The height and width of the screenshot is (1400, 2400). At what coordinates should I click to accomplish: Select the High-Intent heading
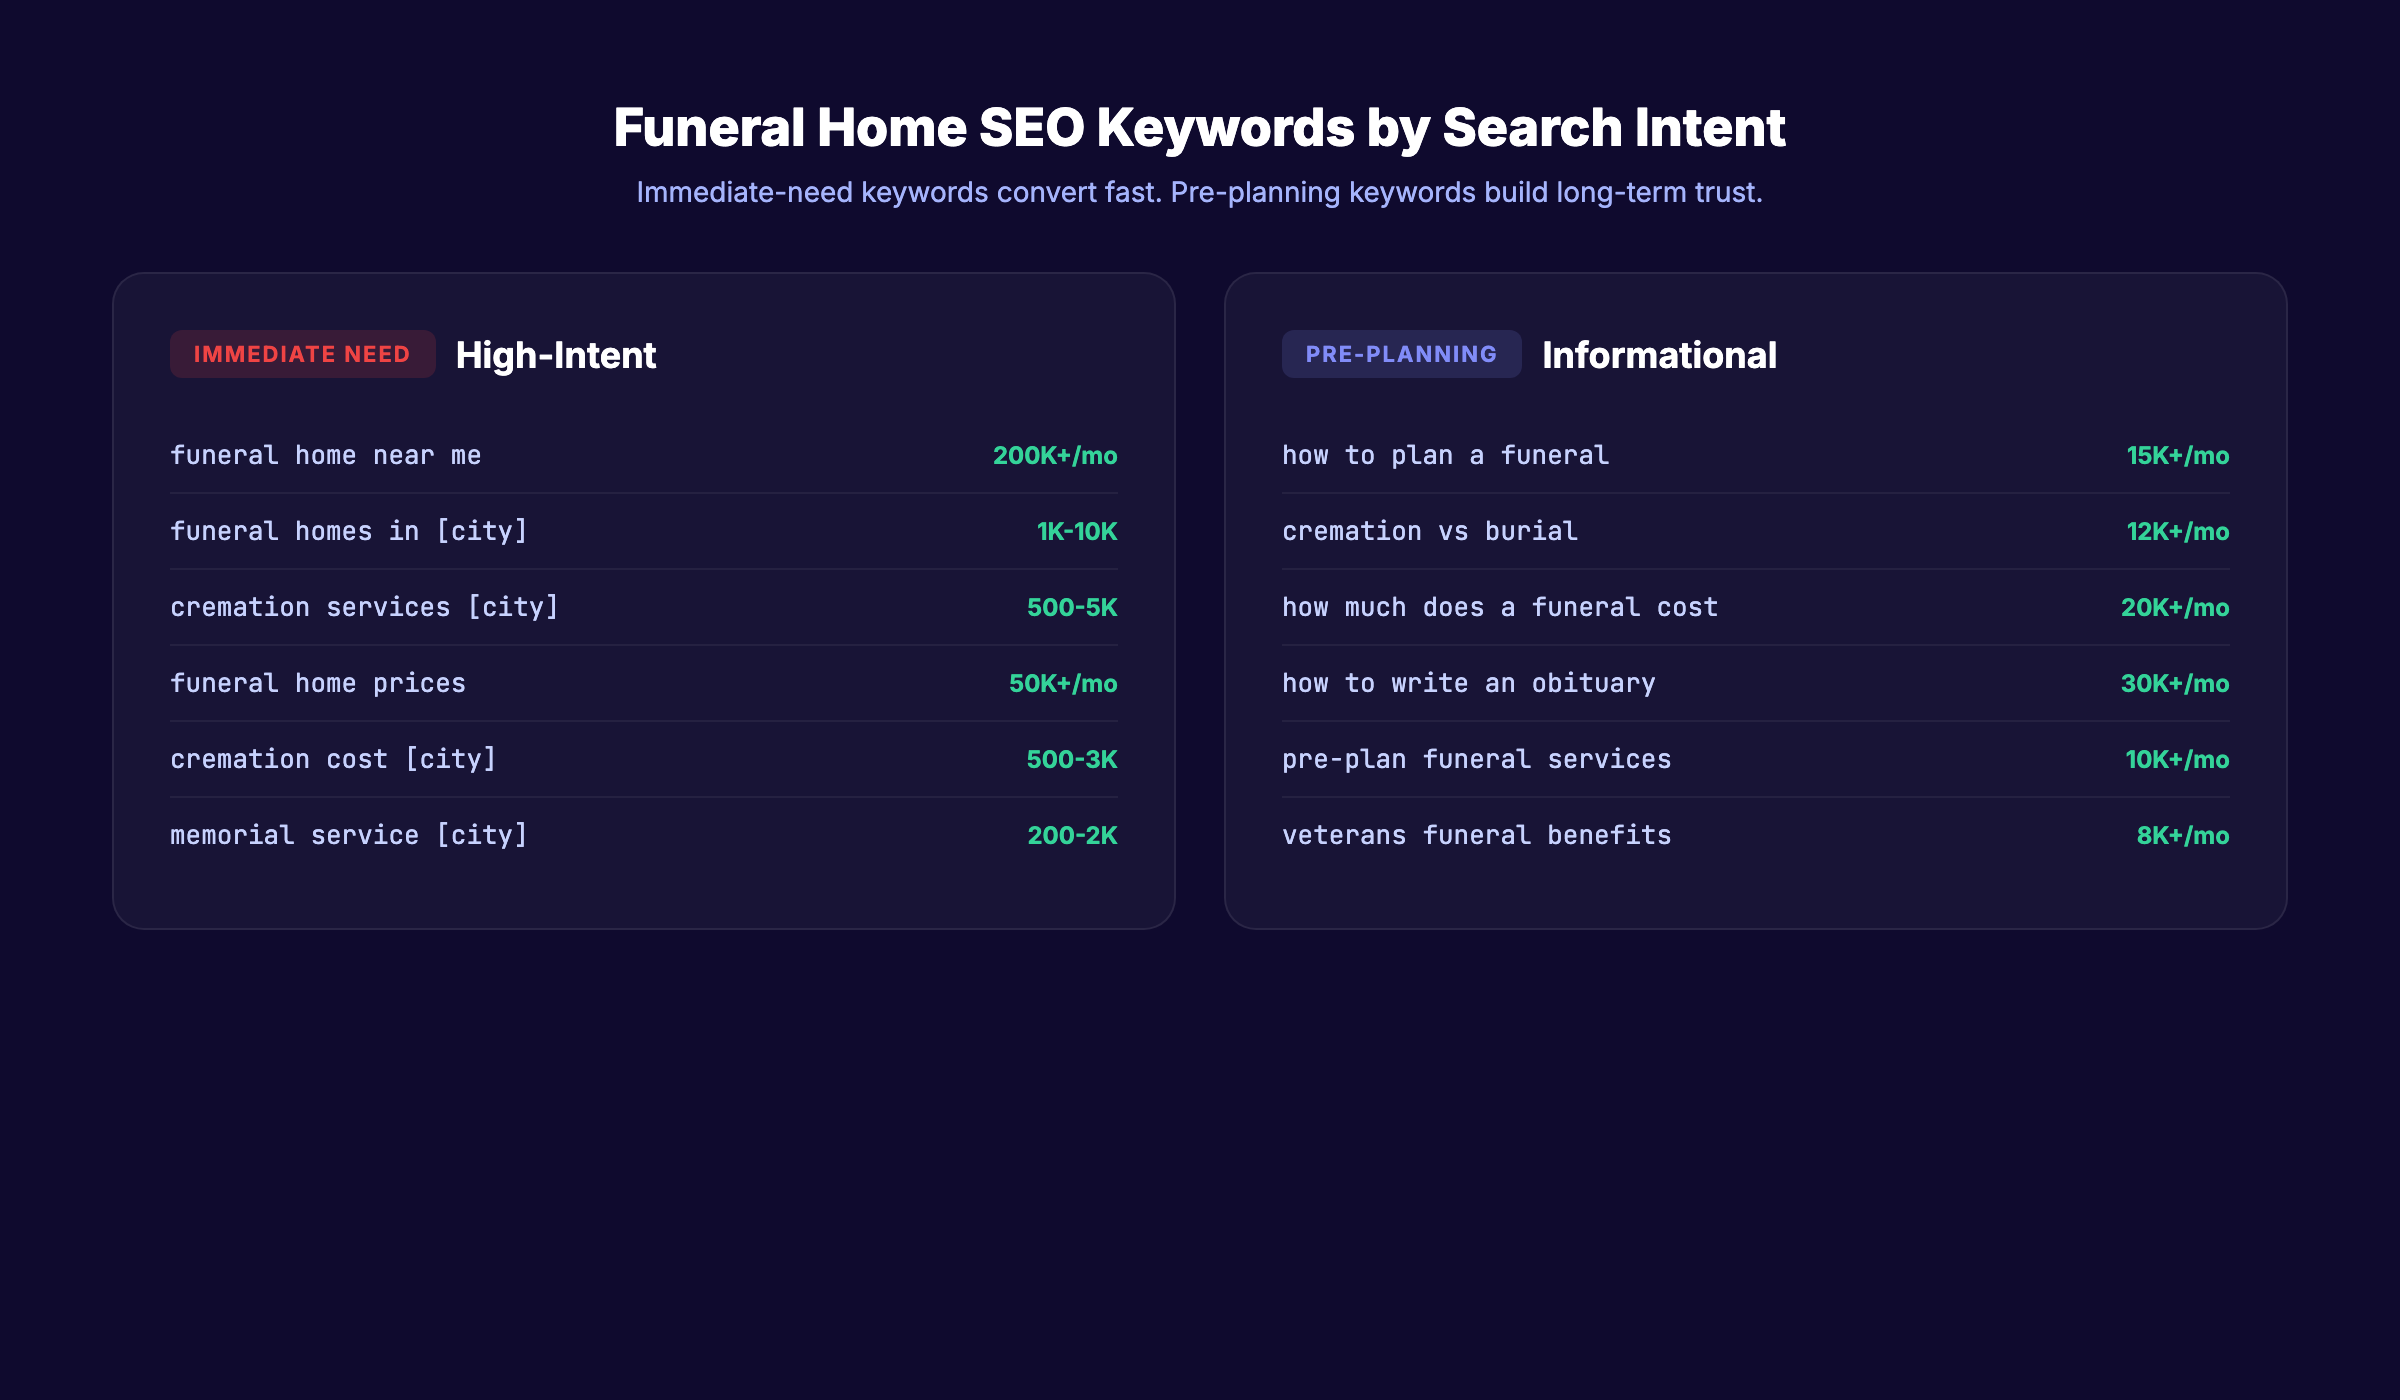coord(556,355)
